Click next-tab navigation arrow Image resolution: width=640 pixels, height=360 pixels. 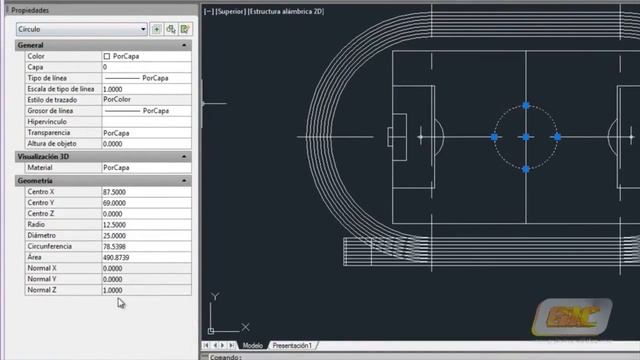point(223,346)
